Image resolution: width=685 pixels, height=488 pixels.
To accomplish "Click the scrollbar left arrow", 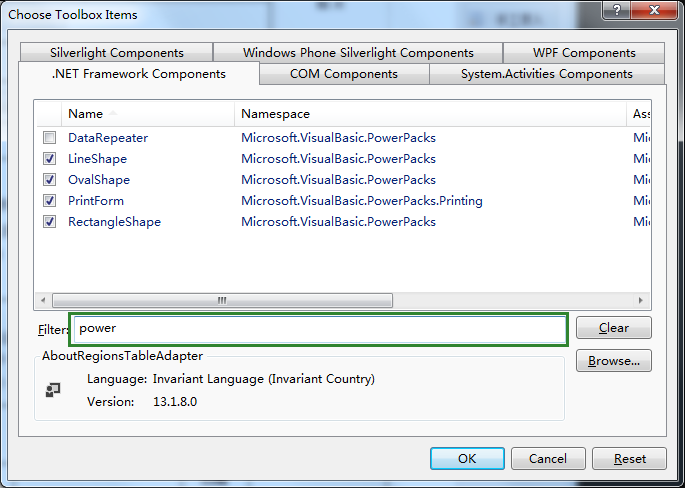I will pos(43,300).
